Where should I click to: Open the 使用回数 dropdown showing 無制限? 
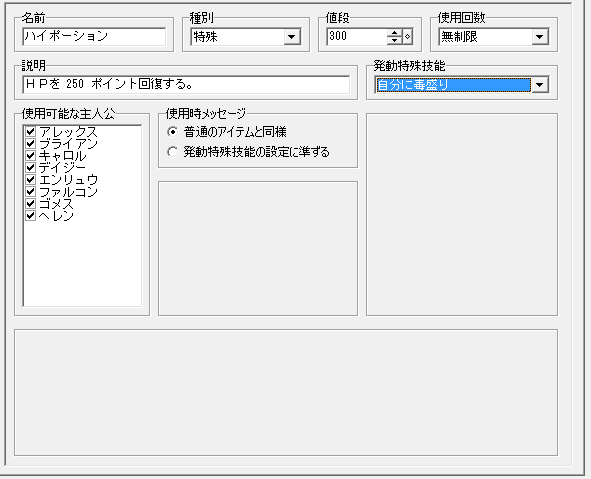click(540, 37)
